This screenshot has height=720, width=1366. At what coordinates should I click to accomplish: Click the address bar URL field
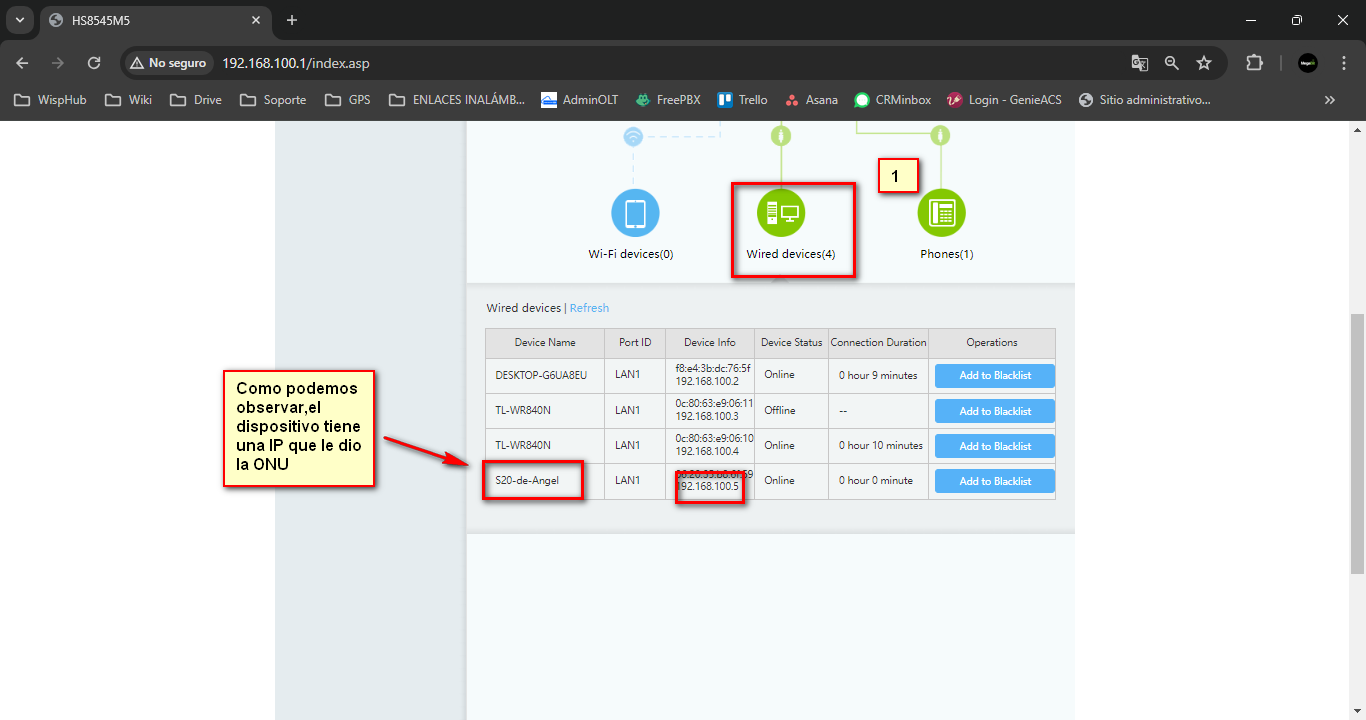coord(600,63)
